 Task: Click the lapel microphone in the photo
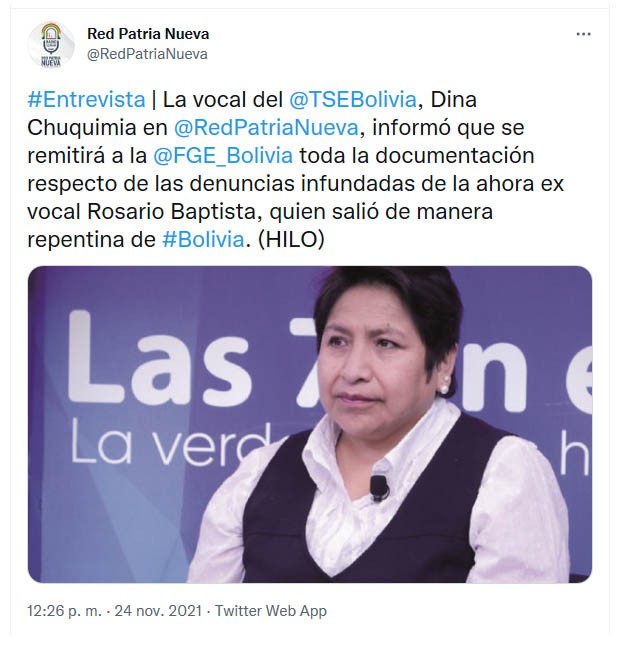(x=379, y=488)
